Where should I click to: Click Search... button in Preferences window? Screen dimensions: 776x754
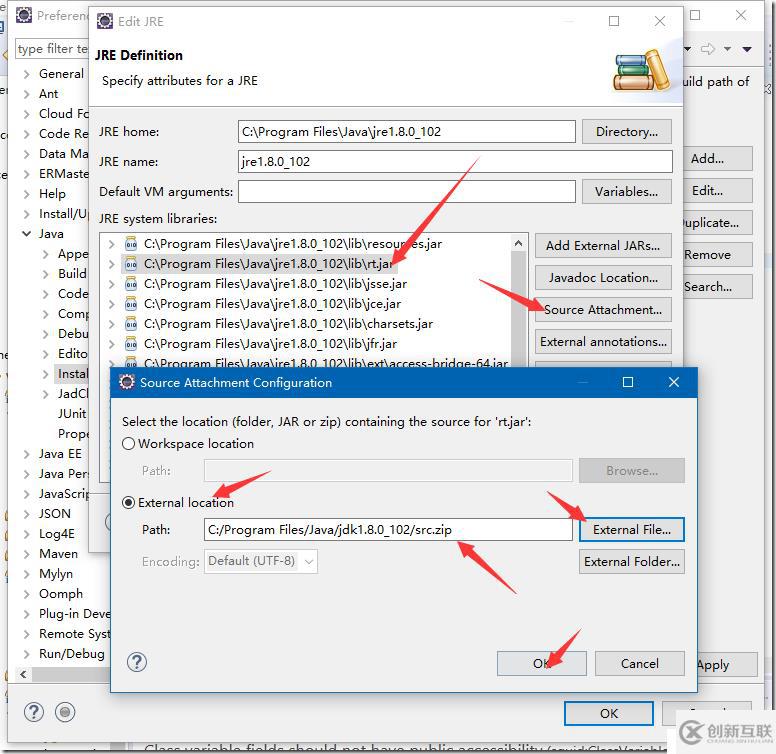pyautogui.click(x=718, y=287)
